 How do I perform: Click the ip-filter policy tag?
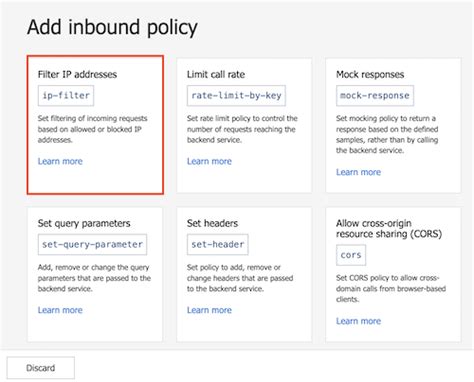coord(66,96)
